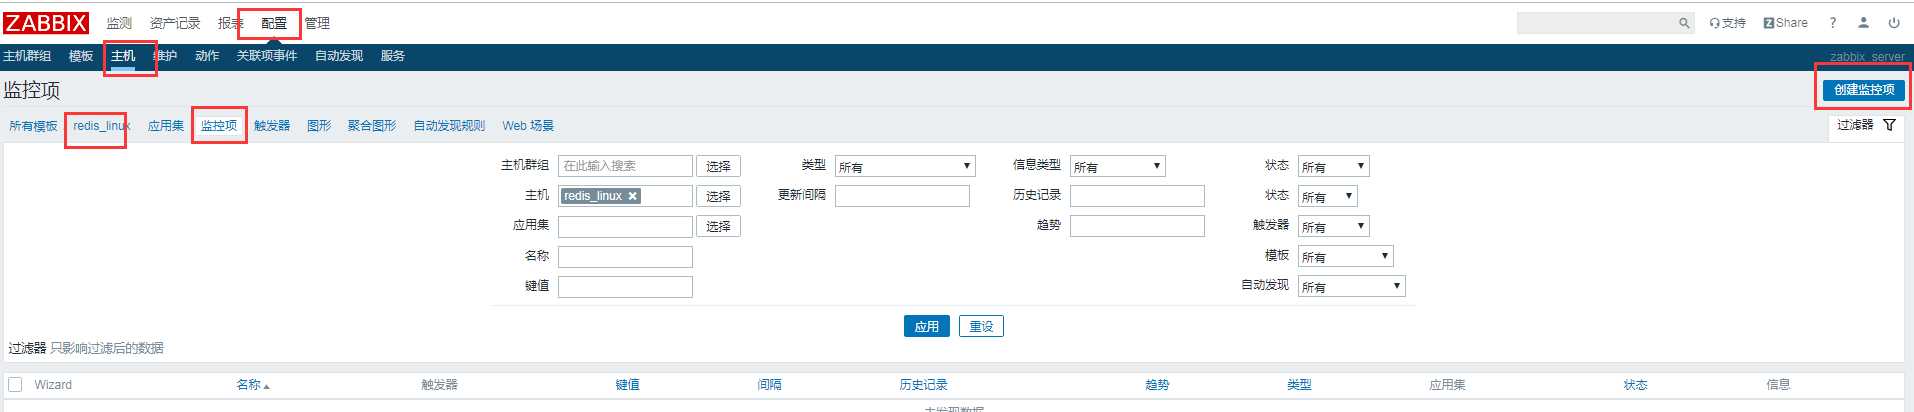Click the 主机群组 search input
Image resolution: width=1914 pixels, height=412 pixels.
point(625,166)
